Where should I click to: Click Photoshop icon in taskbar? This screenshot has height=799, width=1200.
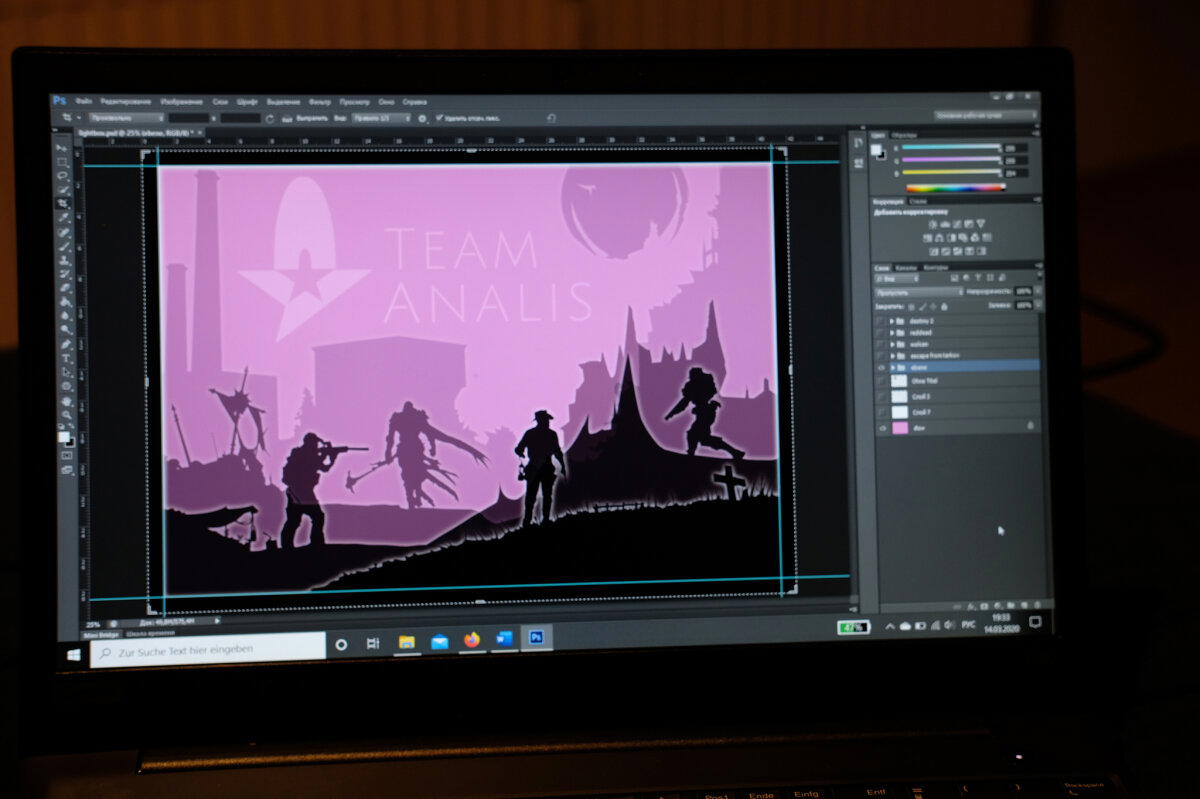(536, 637)
